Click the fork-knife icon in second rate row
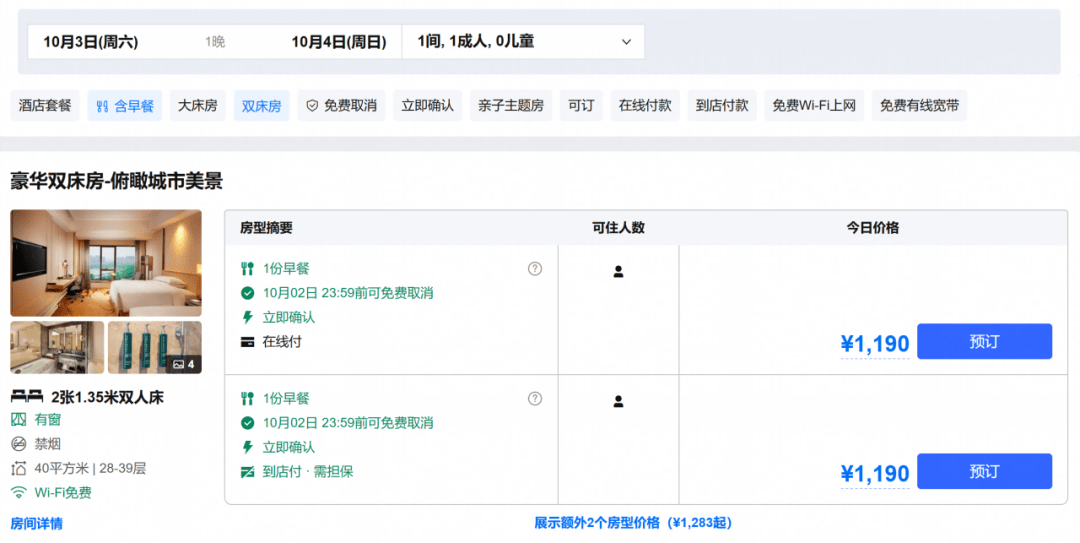 pyautogui.click(x=247, y=398)
